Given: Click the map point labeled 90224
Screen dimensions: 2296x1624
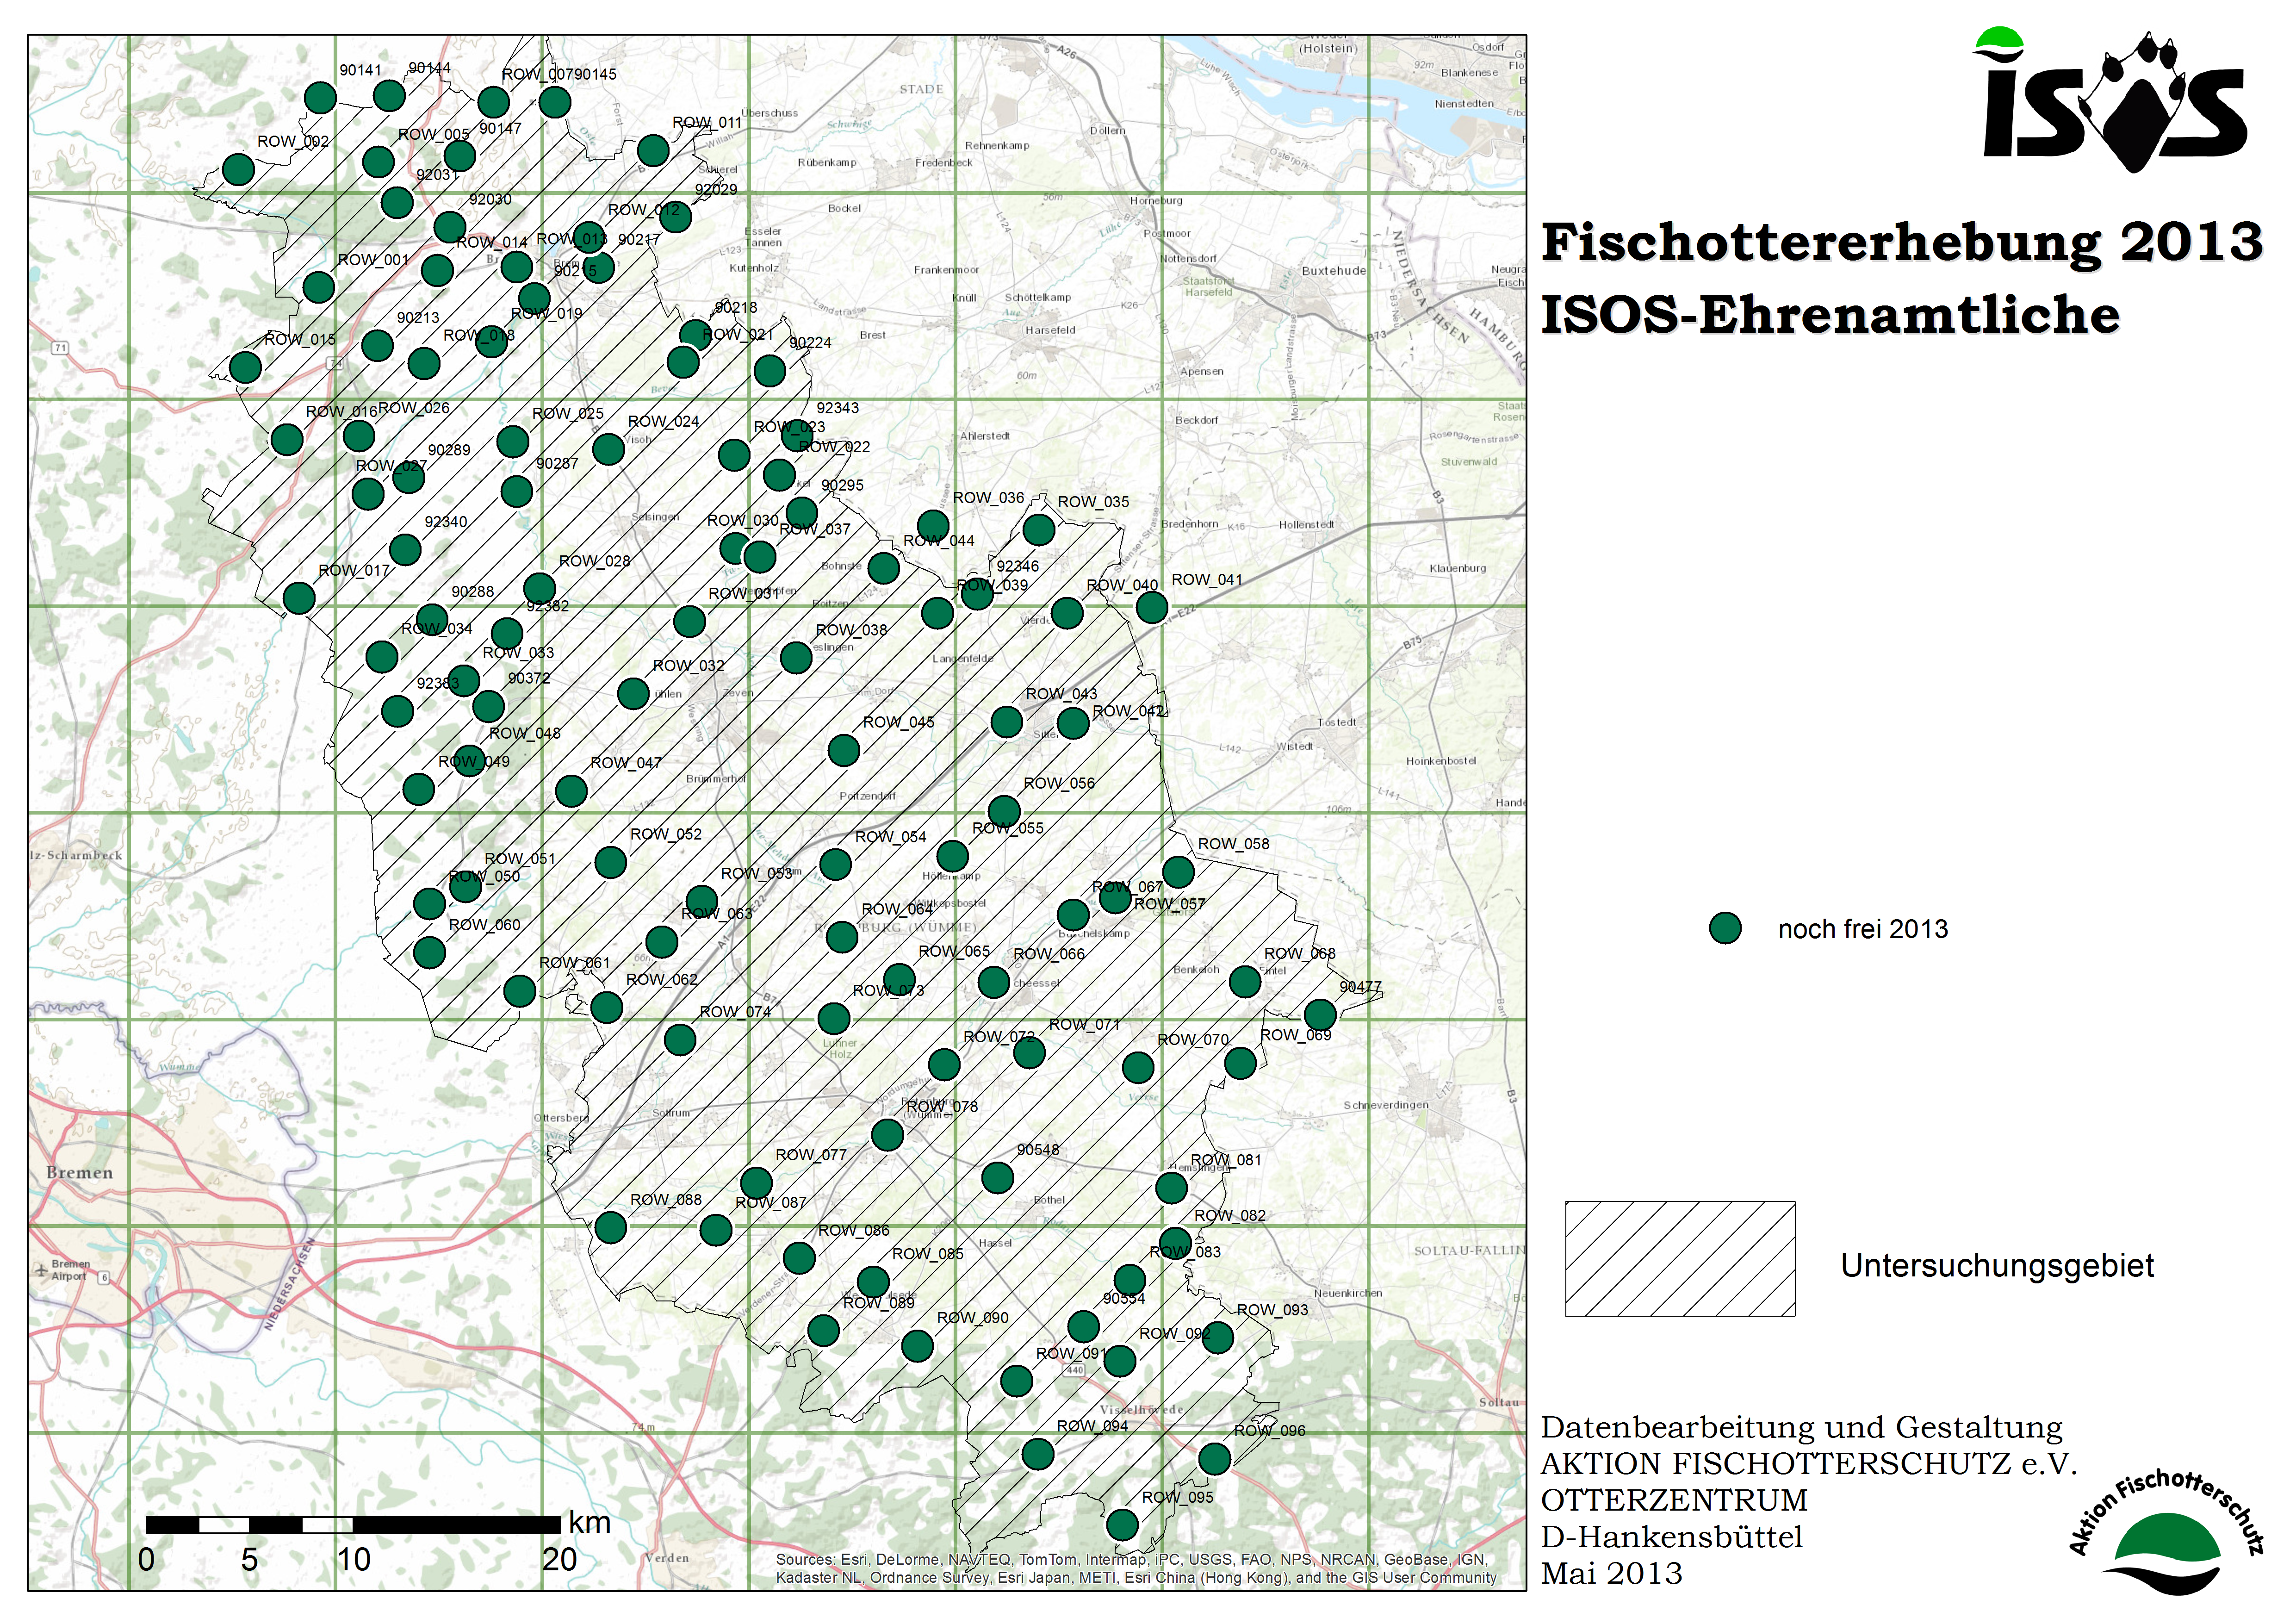Looking at the screenshot, I should (x=770, y=371).
